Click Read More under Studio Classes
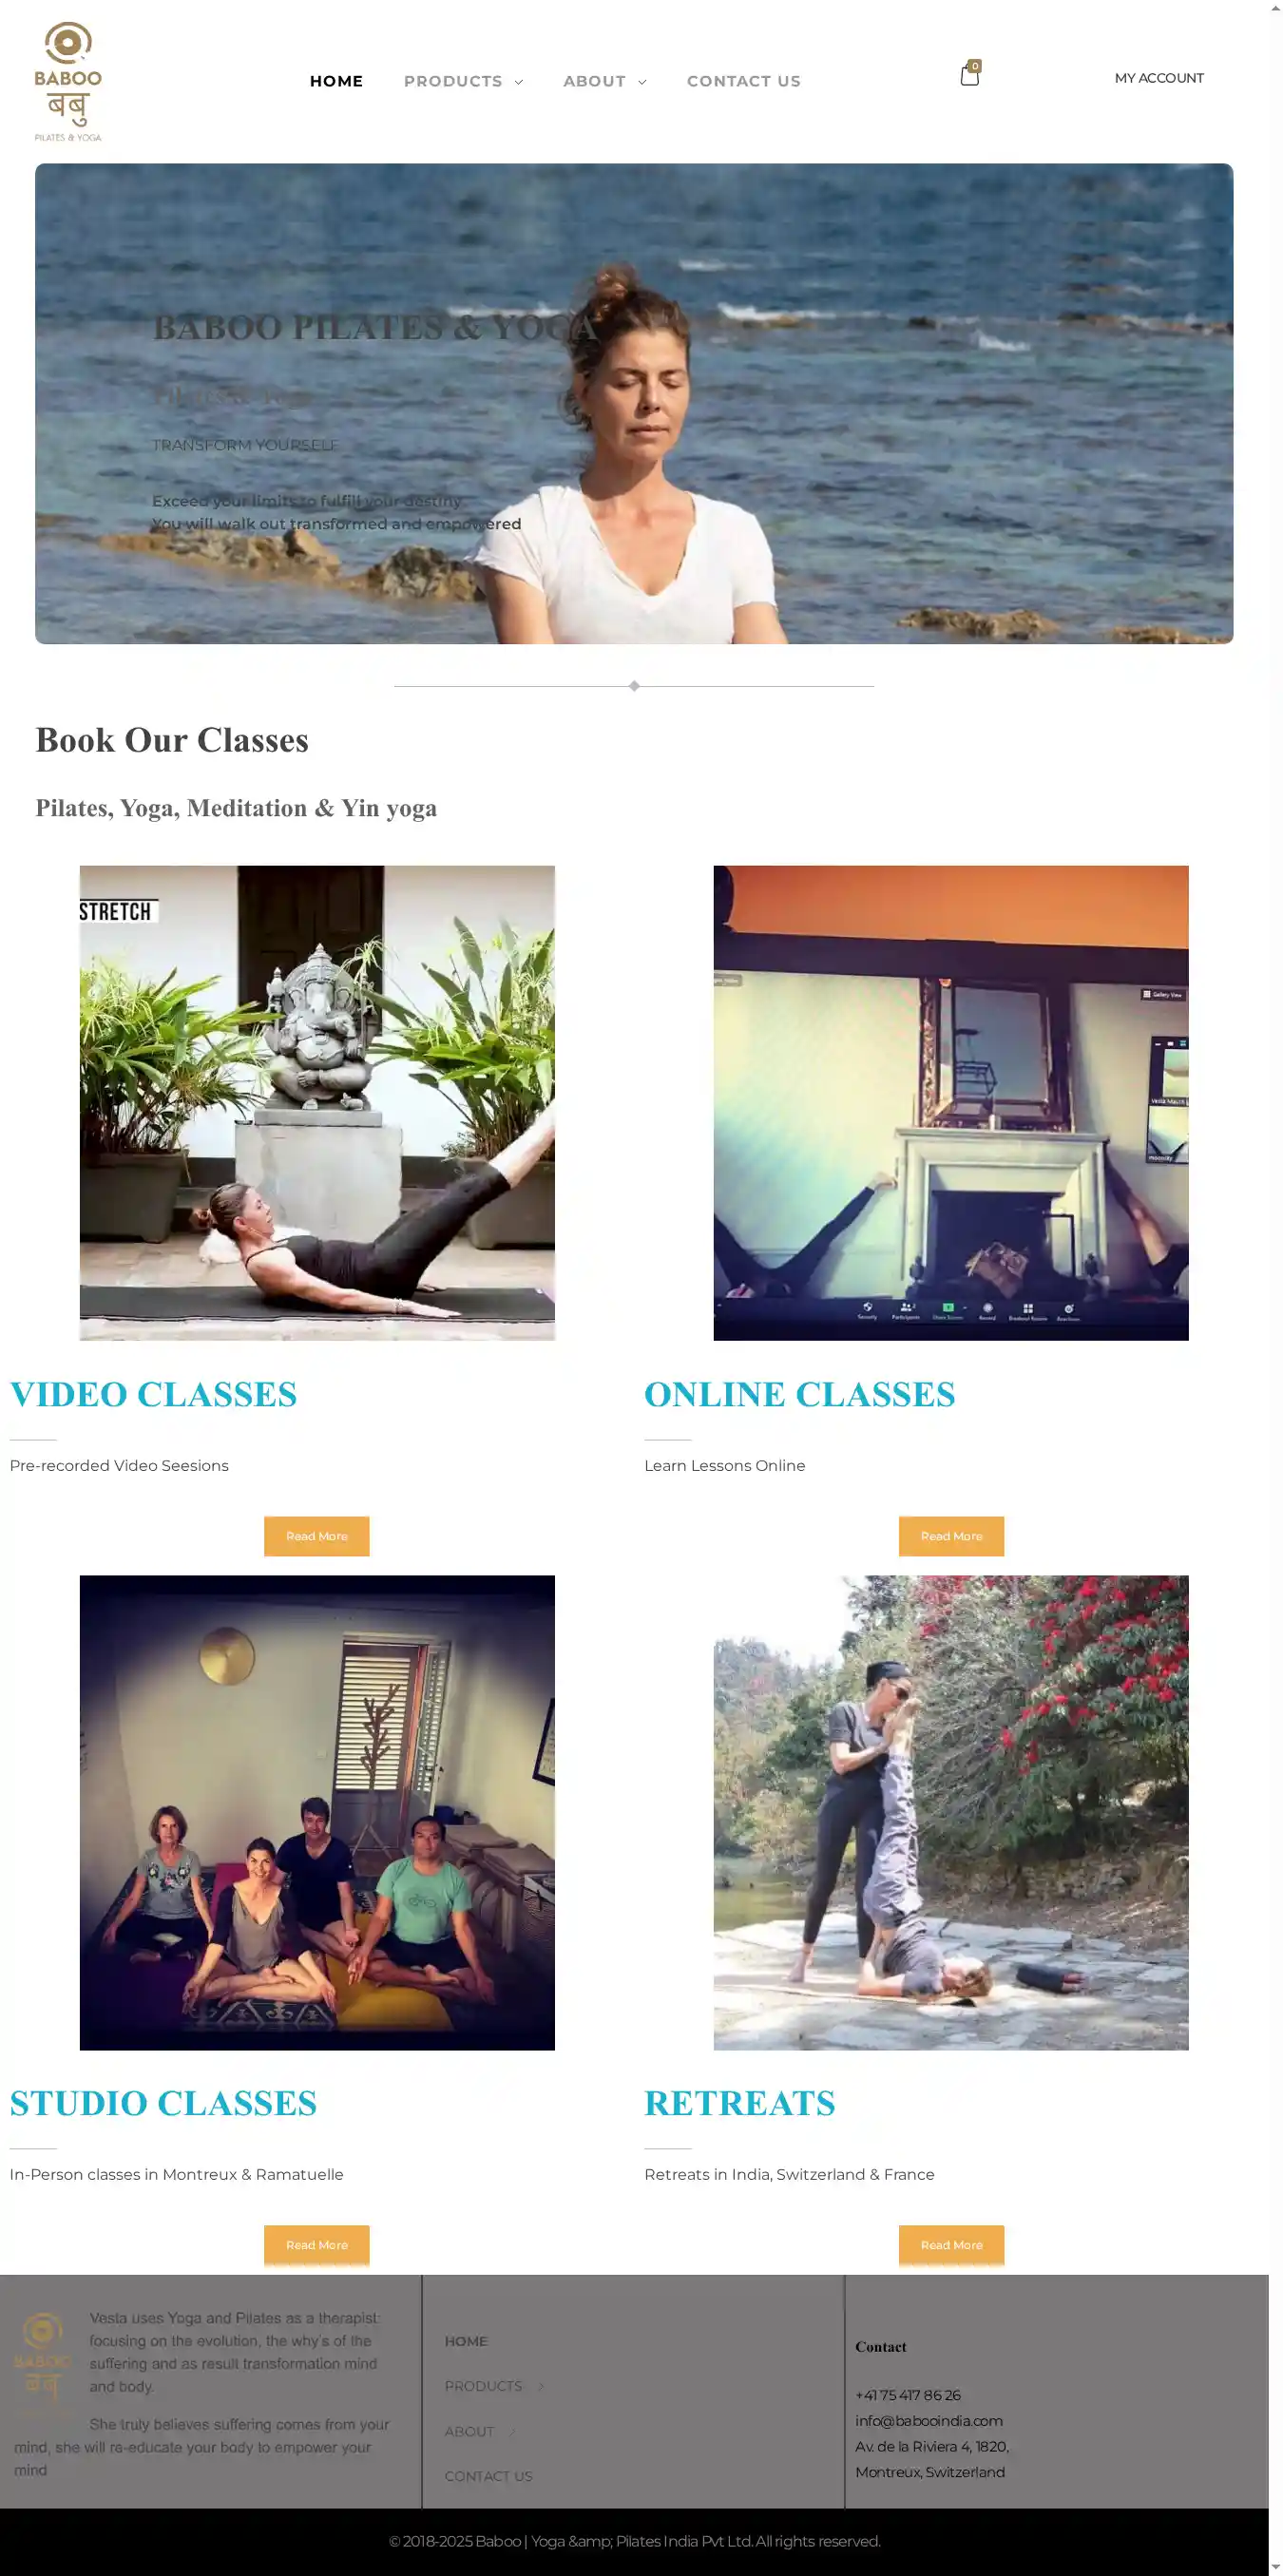The width and height of the screenshot is (1283, 2576). point(317,2245)
